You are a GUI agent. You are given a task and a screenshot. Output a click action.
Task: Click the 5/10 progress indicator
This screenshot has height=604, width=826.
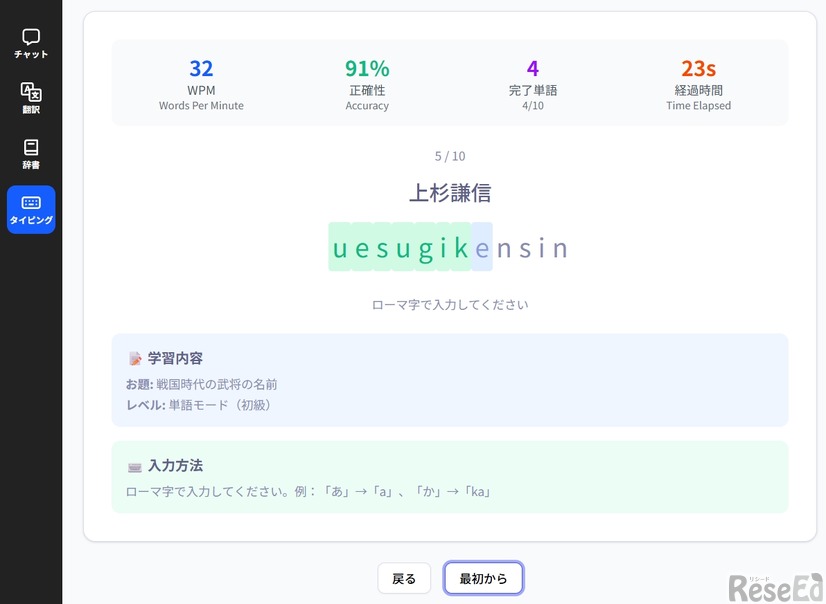[447, 156]
